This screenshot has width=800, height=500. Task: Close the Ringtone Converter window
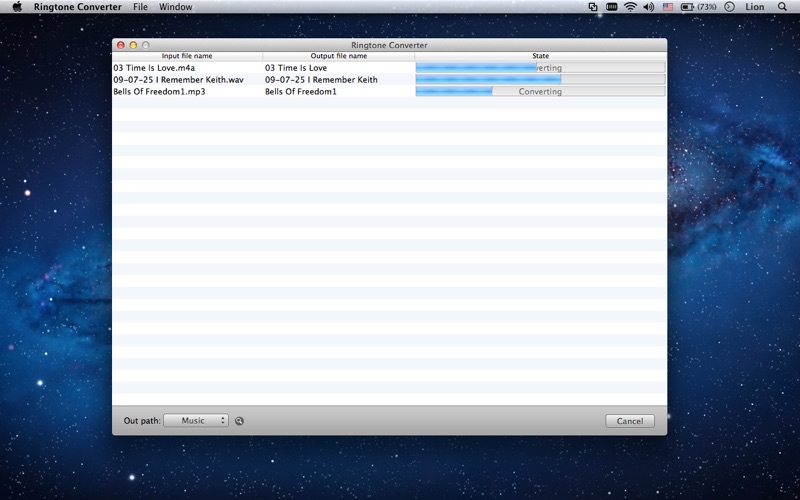pyautogui.click(x=121, y=45)
